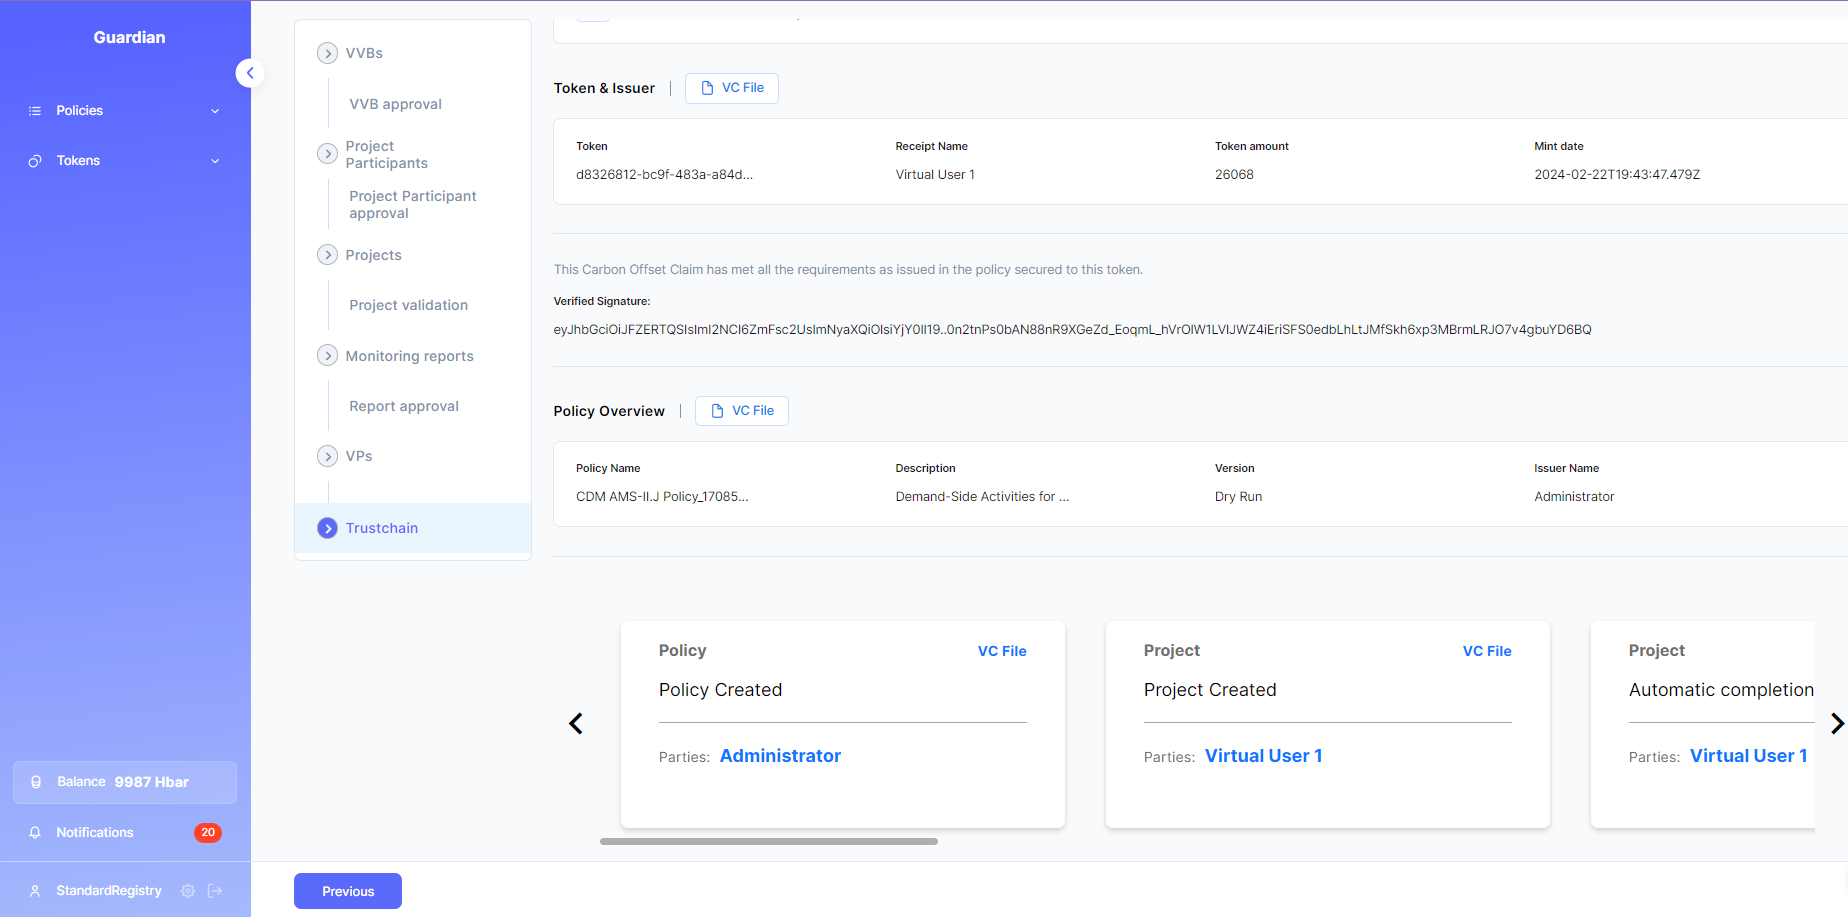Open the Project validation step
1848x917 pixels.
[x=408, y=305]
